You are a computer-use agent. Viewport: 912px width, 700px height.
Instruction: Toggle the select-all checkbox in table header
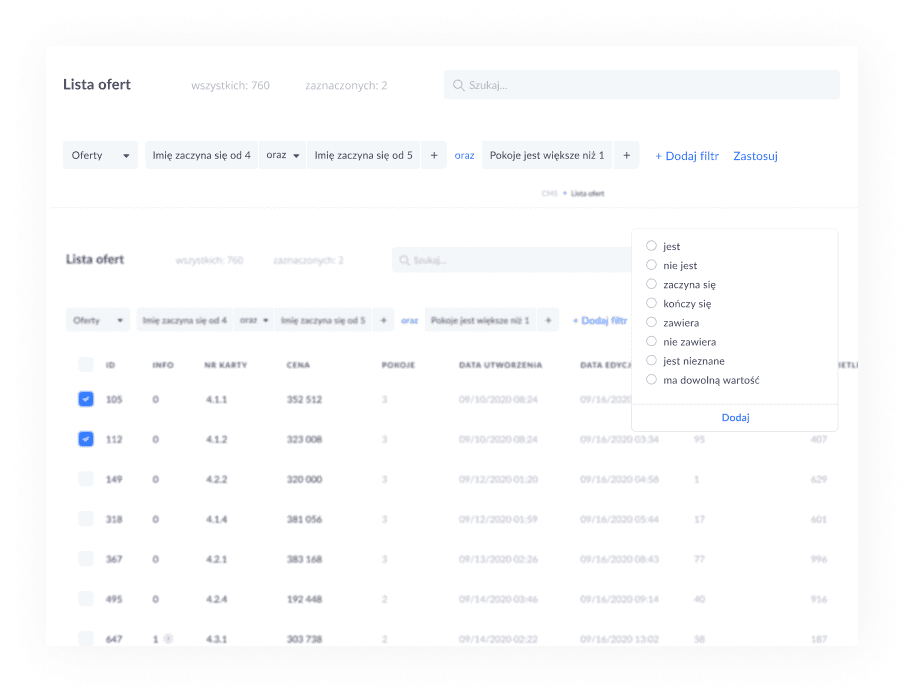tap(86, 365)
